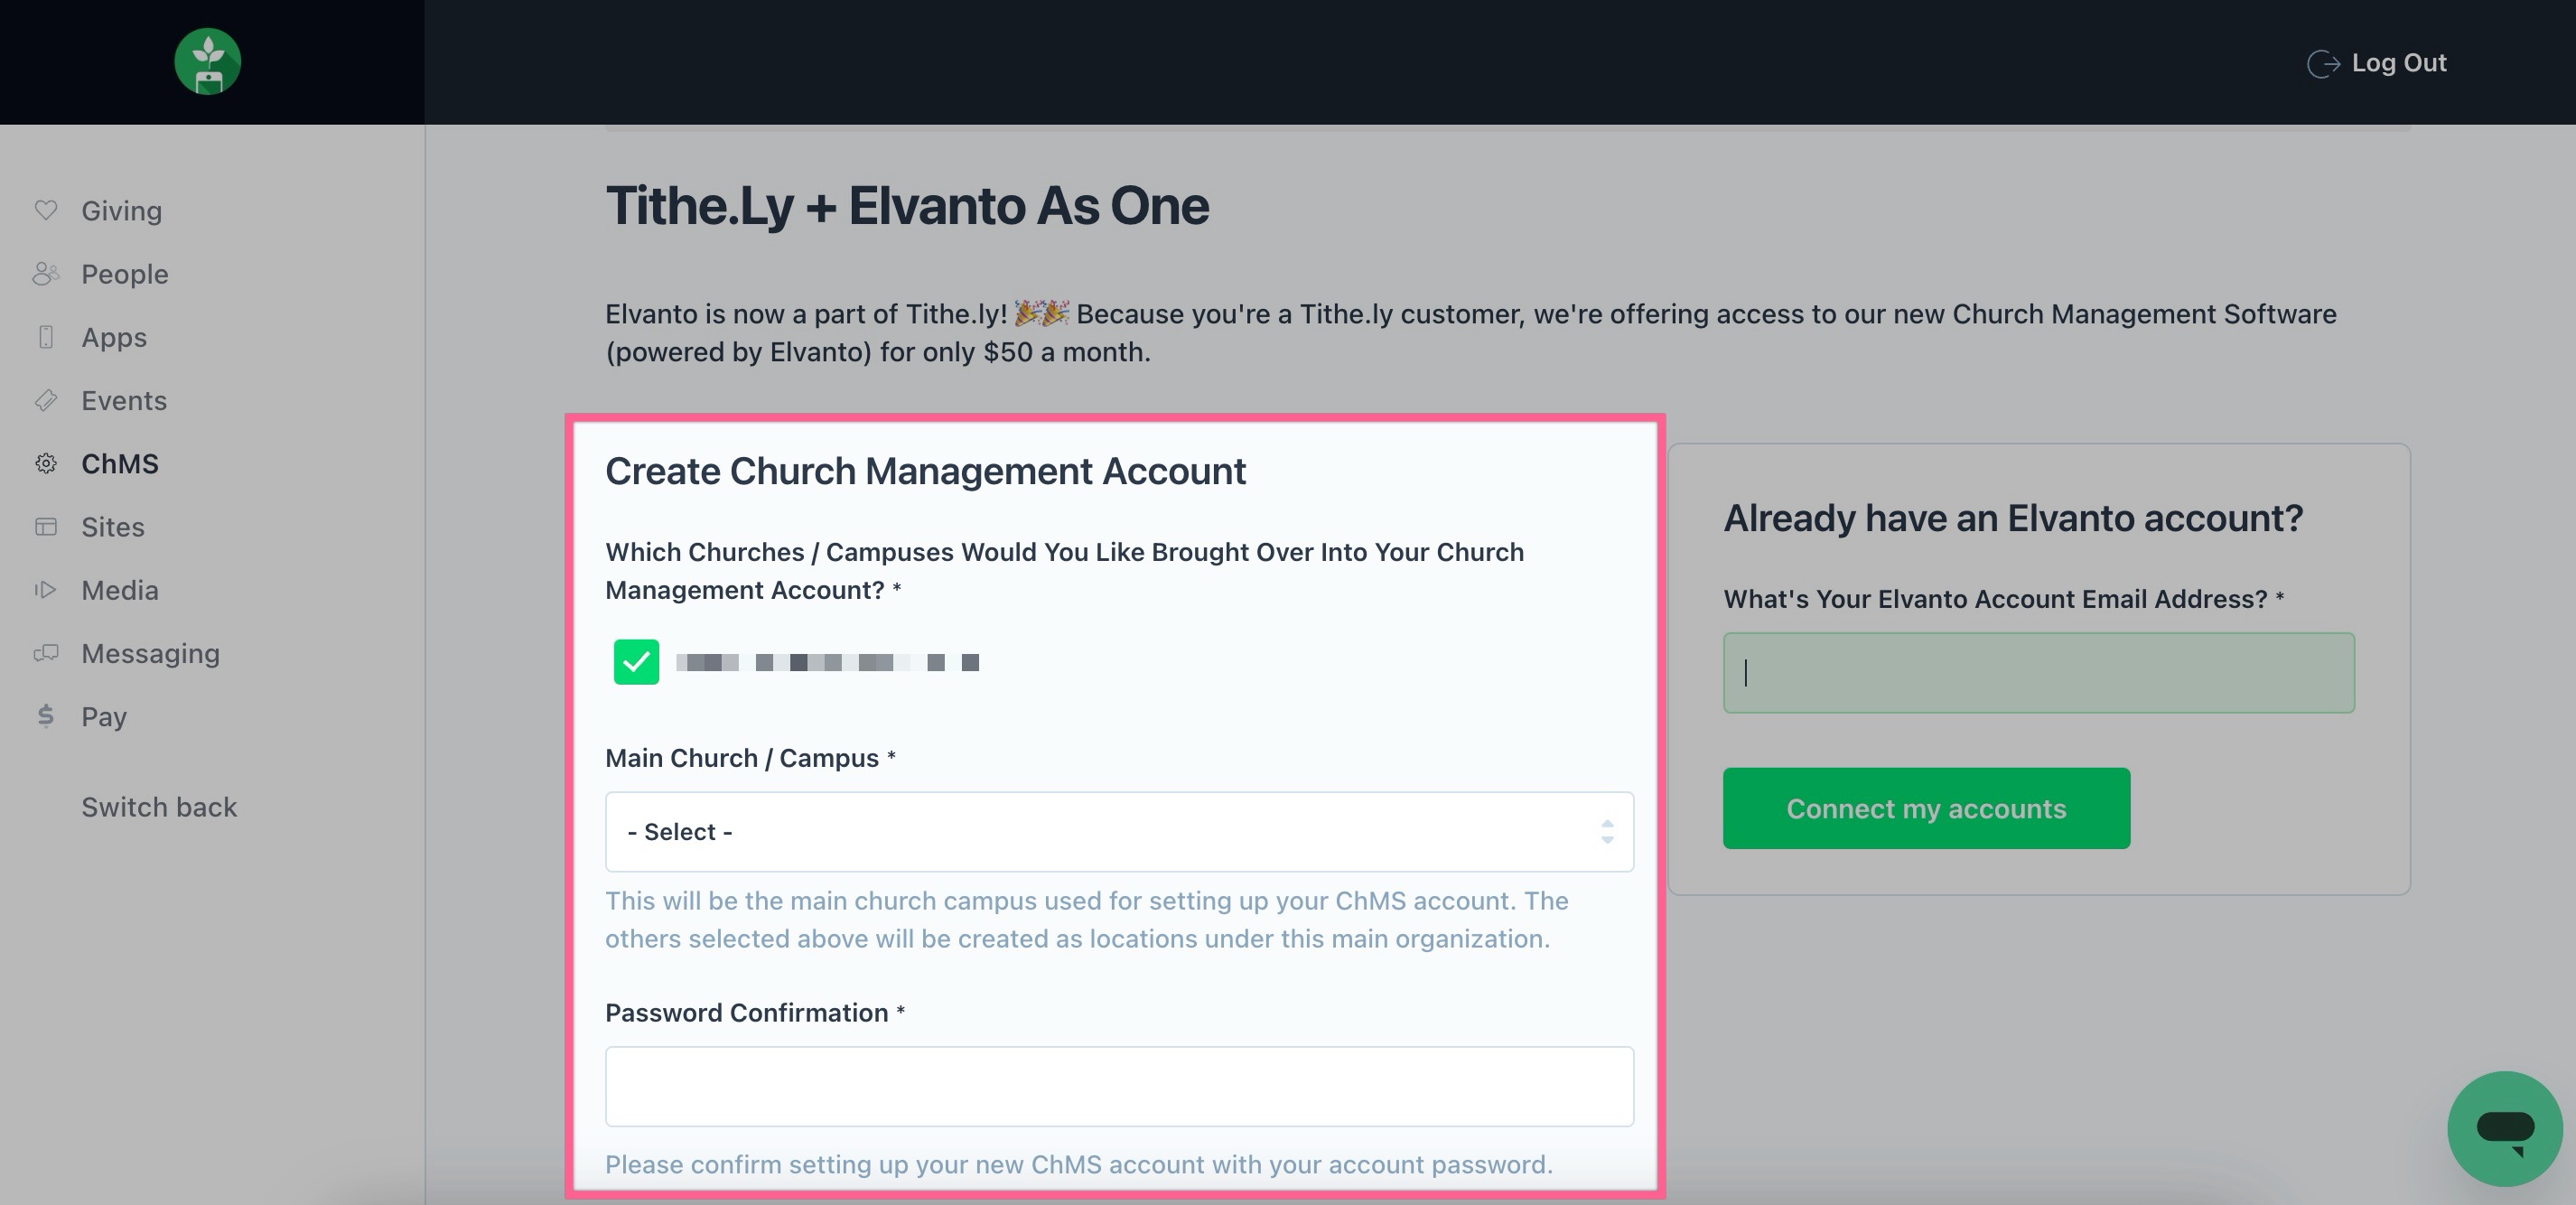Screen dimensions: 2576x1205
Task: Open Messaging in sidebar
Action: click(x=150, y=653)
